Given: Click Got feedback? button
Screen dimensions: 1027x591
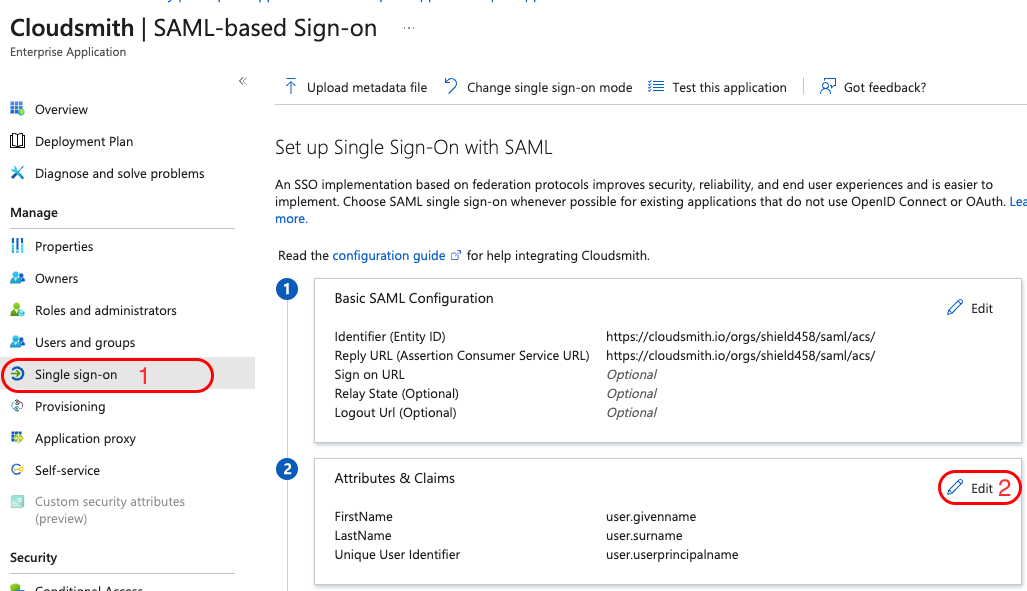Looking at the screenshot, I should (x=873, y=87).
